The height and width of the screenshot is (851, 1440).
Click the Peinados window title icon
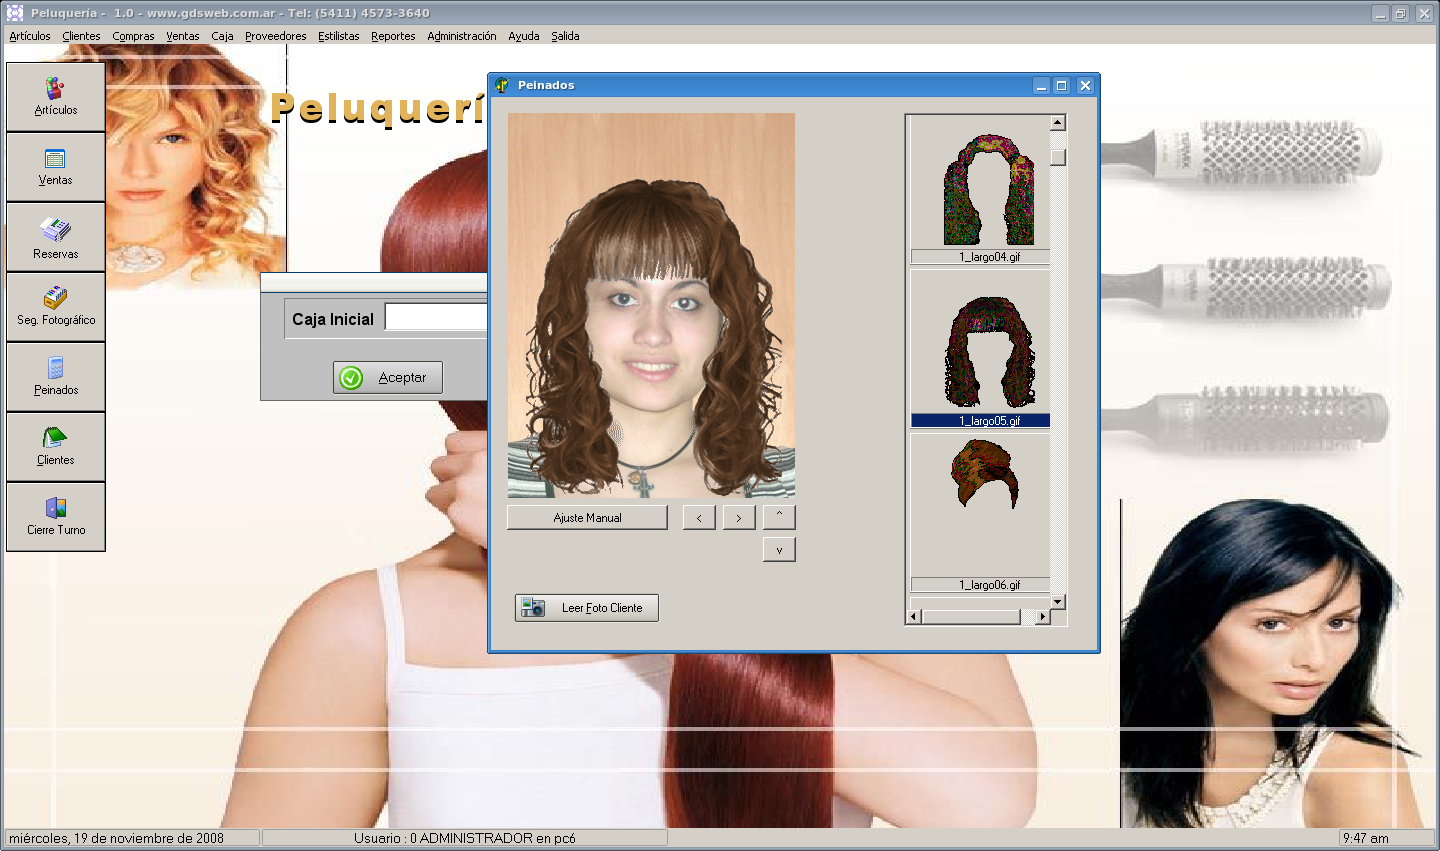502,85
